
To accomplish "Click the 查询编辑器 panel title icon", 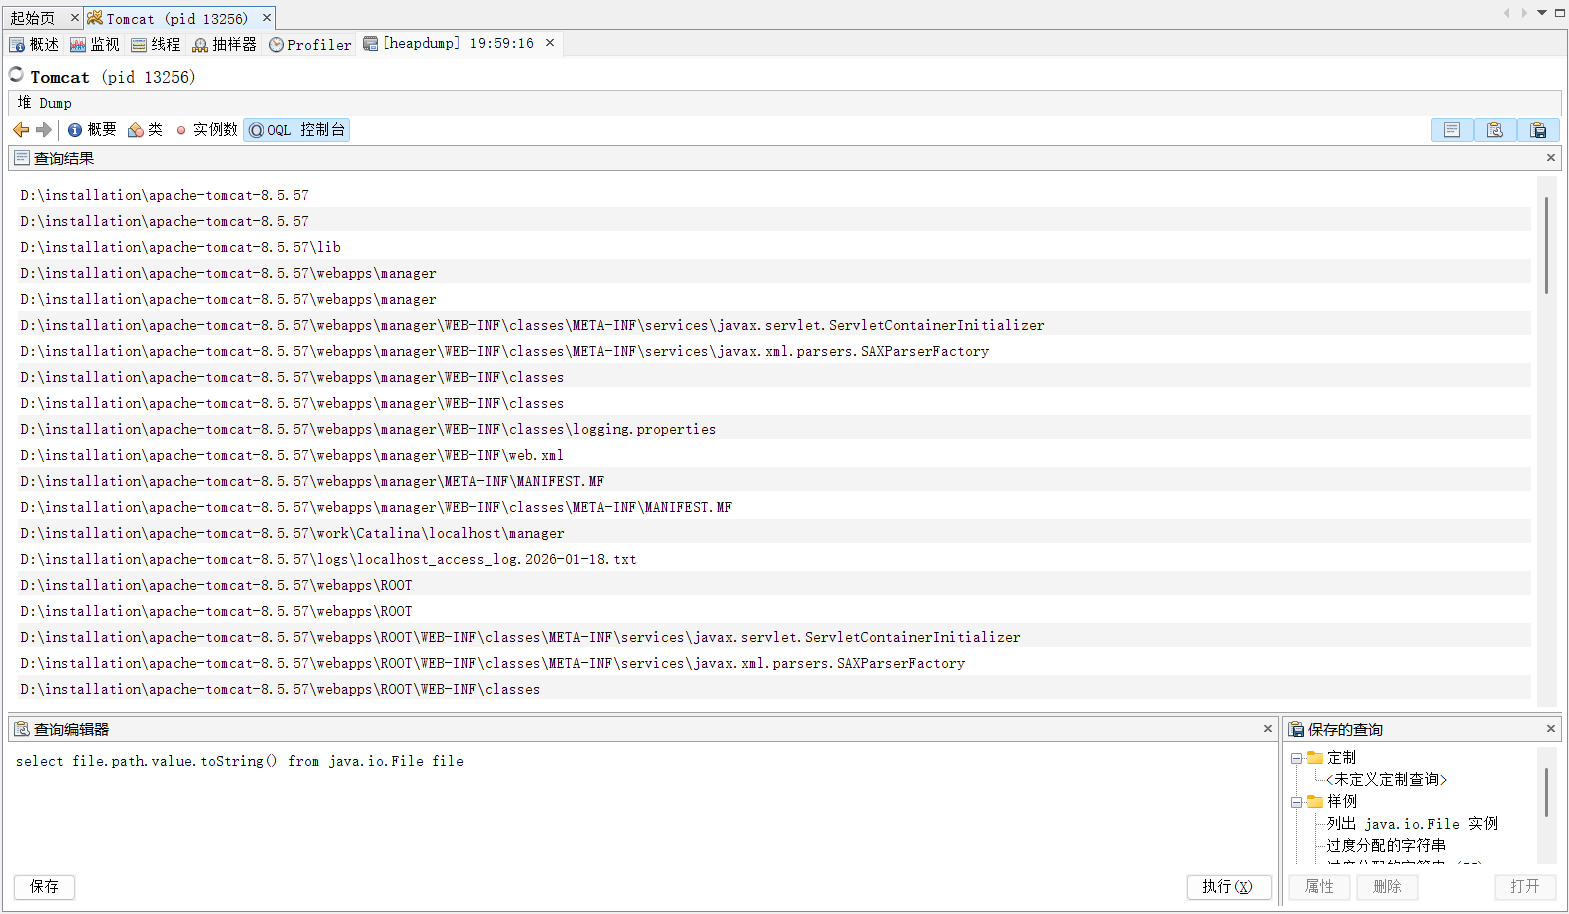I will (22, 729).
